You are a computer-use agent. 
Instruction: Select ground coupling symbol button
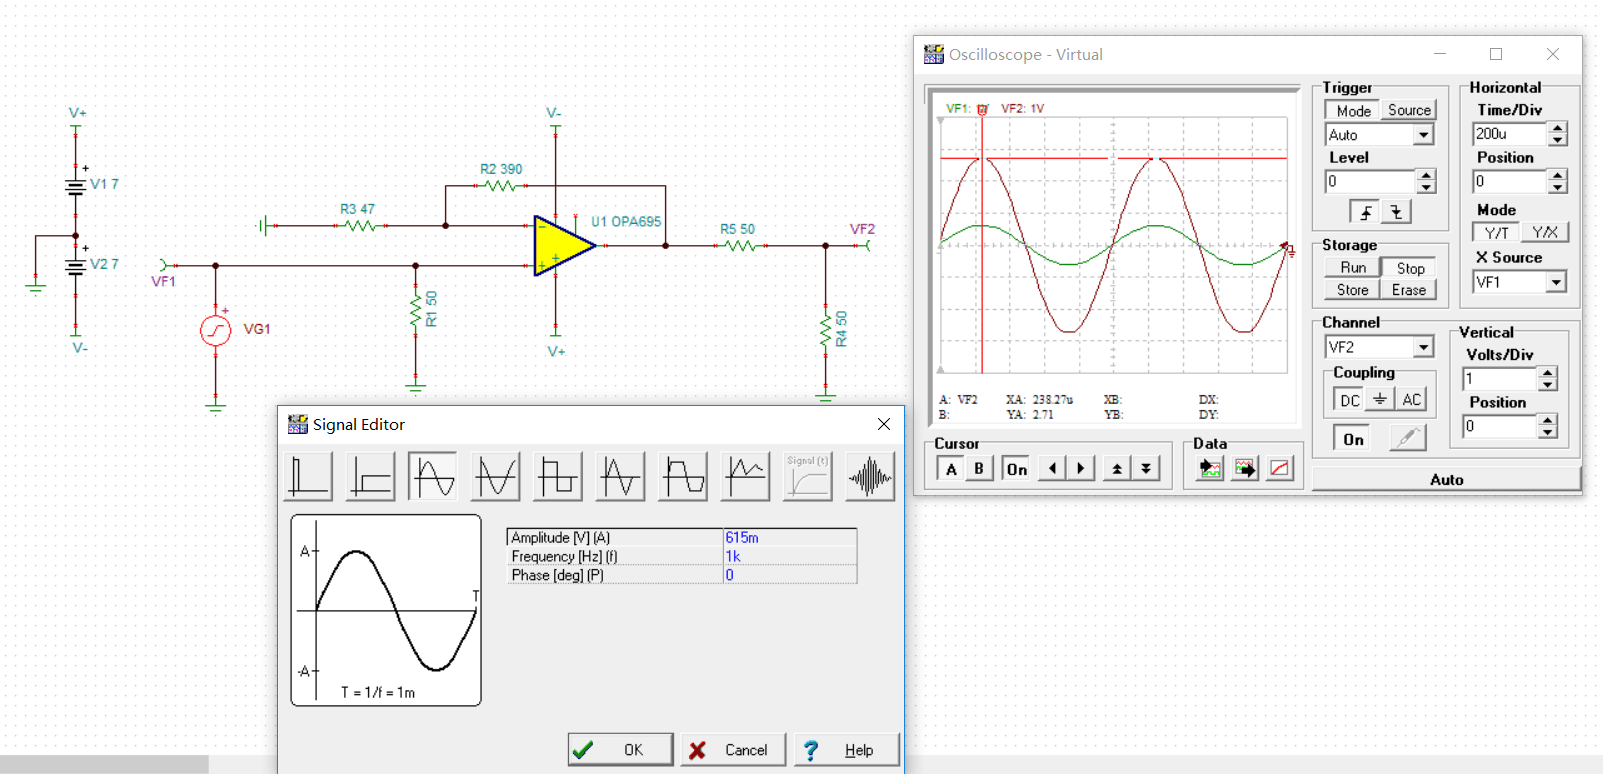tap(1380, 399)
